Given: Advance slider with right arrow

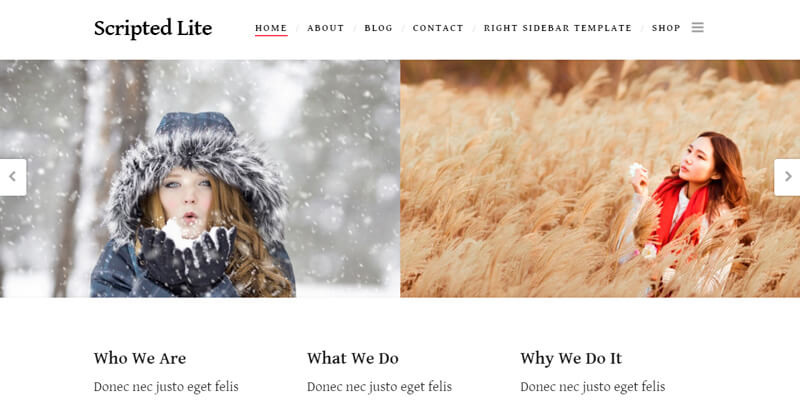Looking at the screenshot, I should coord(787,177).
